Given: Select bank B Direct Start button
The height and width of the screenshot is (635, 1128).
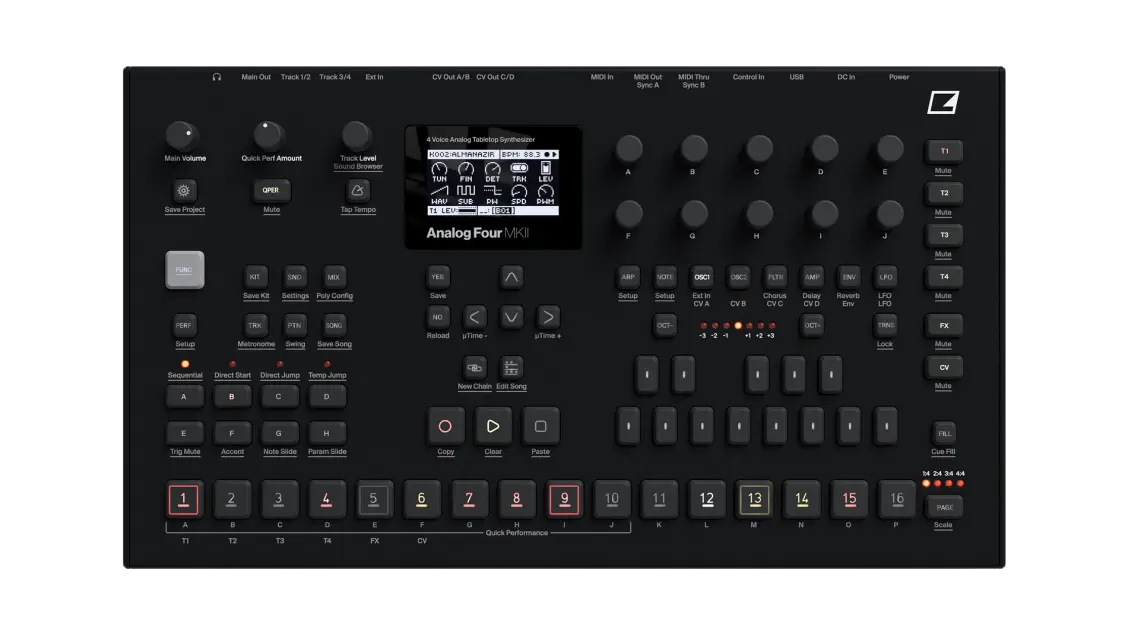Looking at the screenshot, I should point(232,396).
